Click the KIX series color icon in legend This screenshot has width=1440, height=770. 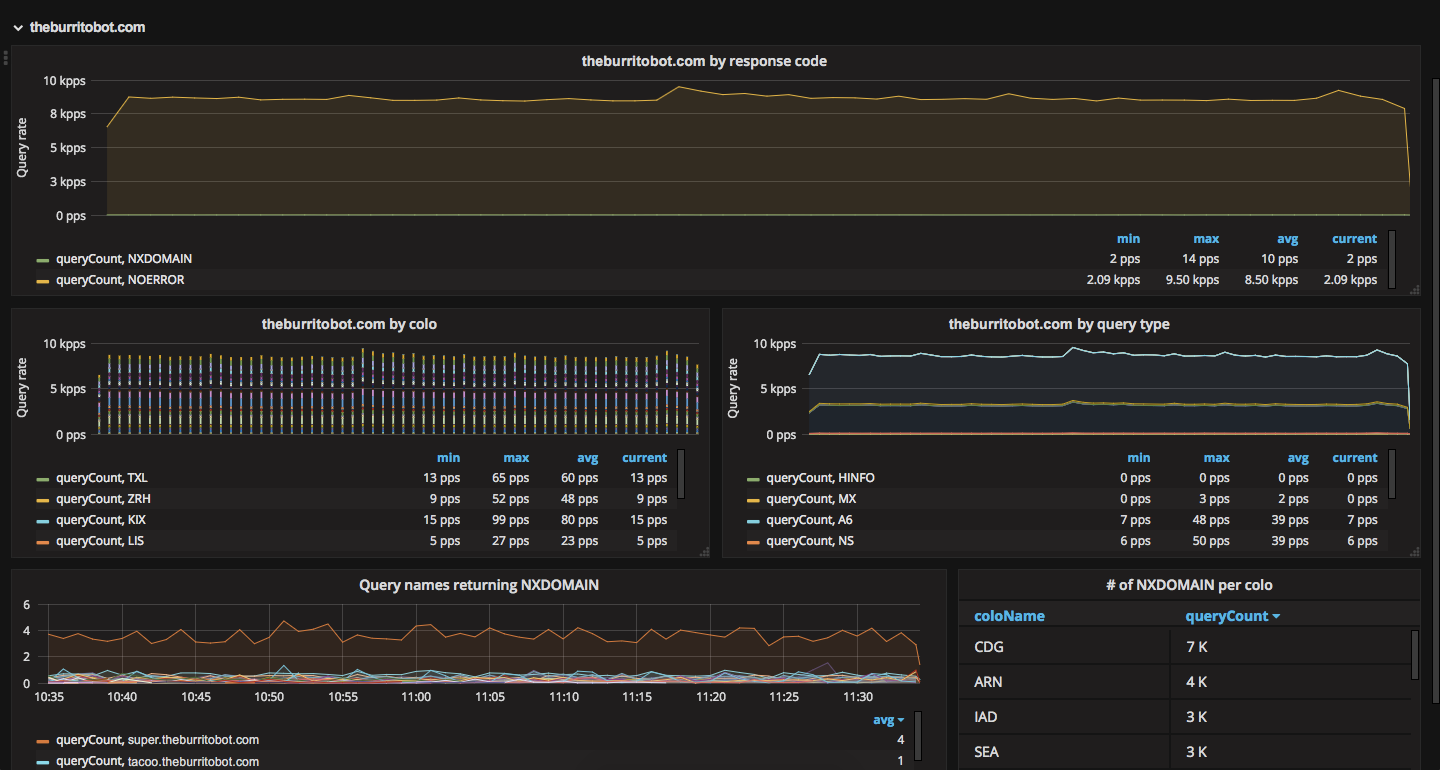pos(42,520)
